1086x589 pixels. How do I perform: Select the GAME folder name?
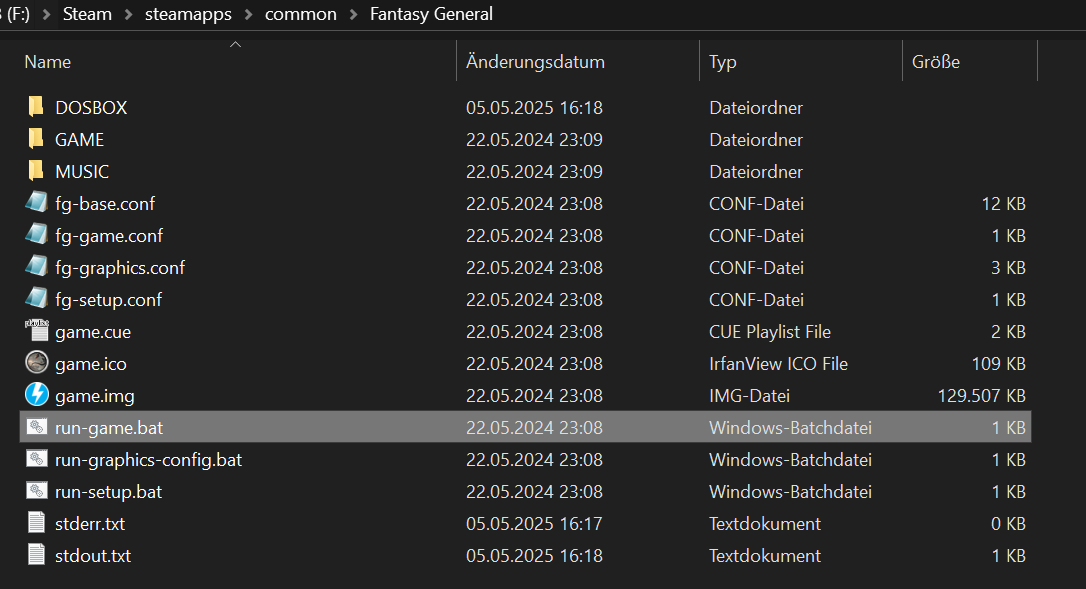tap(80, 139)
